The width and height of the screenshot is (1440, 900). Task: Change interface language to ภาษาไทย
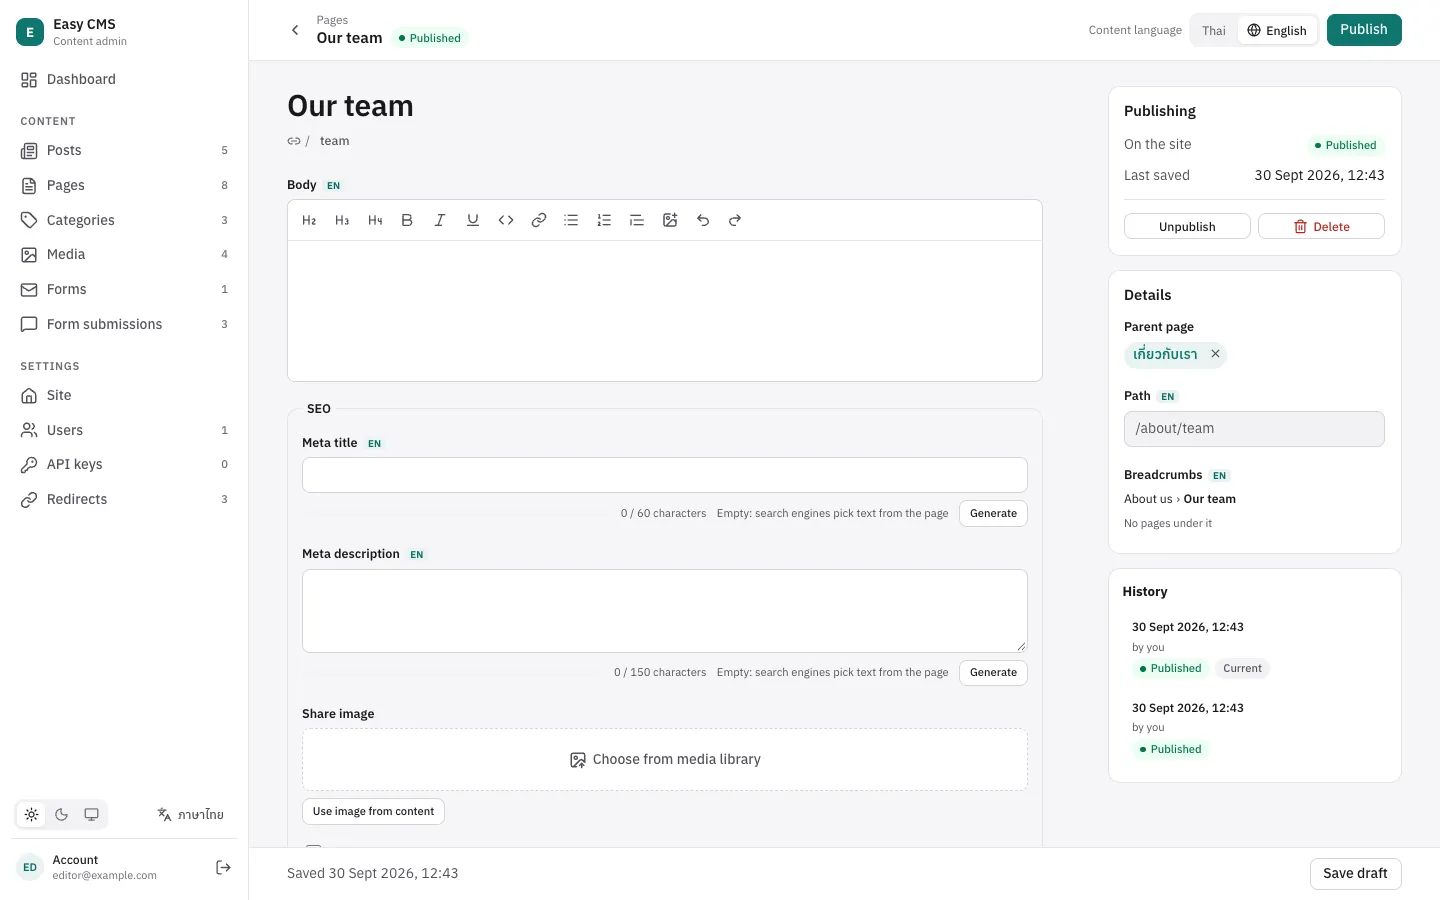point(190,815)
